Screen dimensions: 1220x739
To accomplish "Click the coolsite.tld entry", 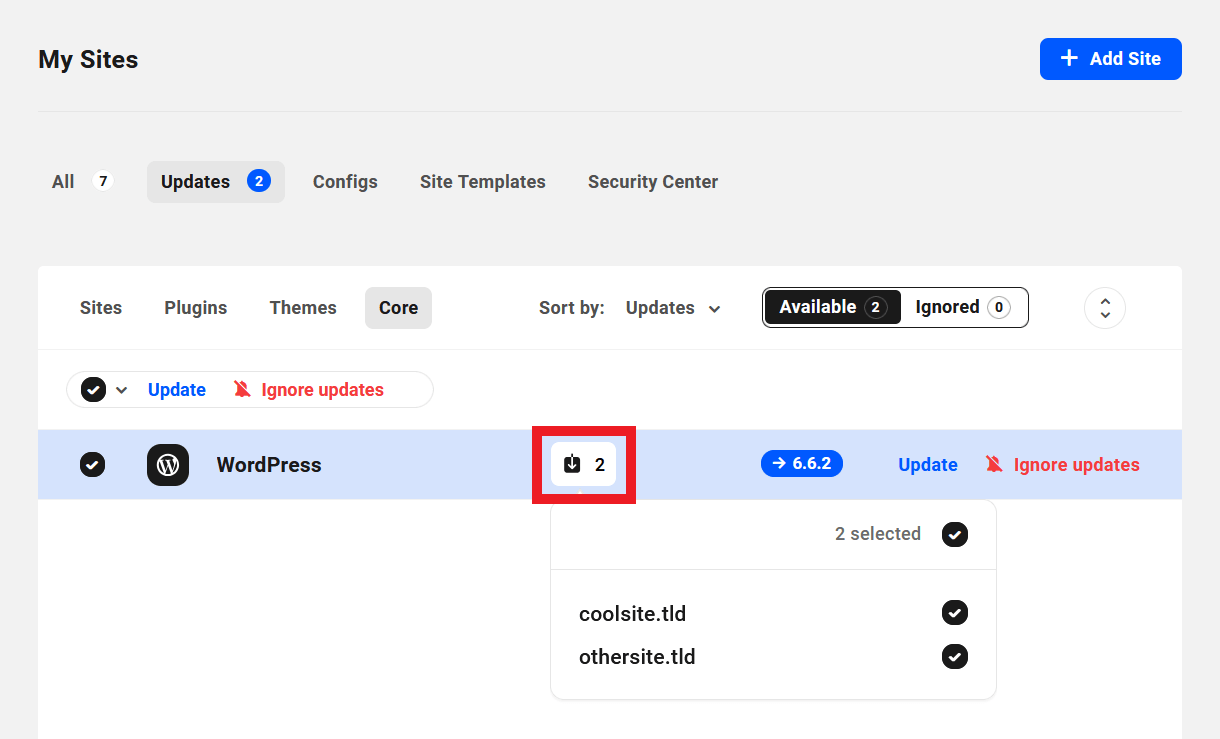I will pos(632,613).
